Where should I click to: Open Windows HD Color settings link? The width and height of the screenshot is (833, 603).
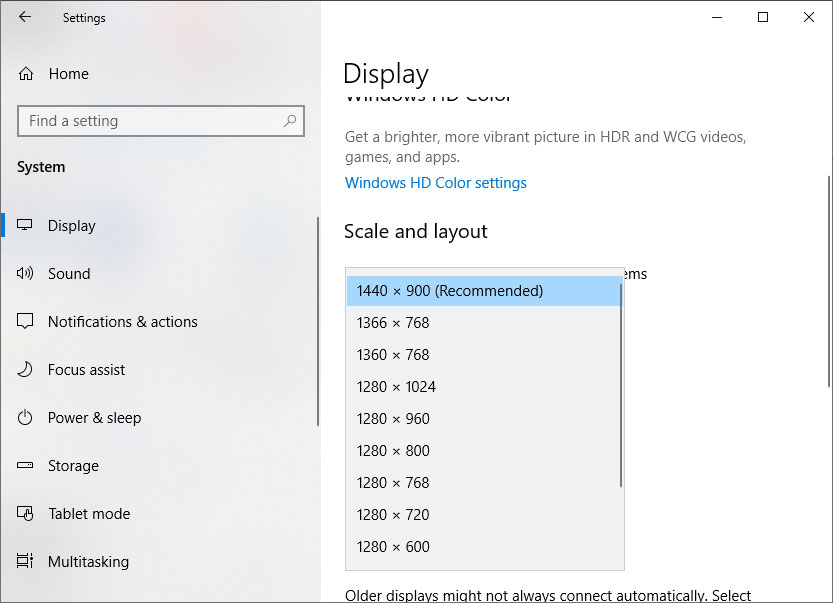point(435,182)
